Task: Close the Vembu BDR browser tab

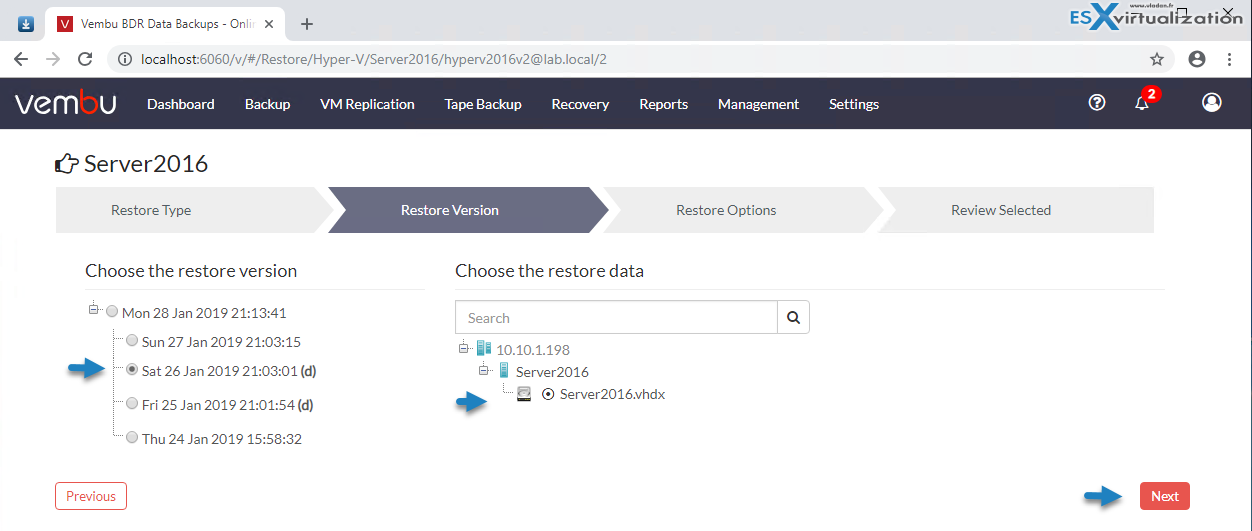Action: (269, 24)
